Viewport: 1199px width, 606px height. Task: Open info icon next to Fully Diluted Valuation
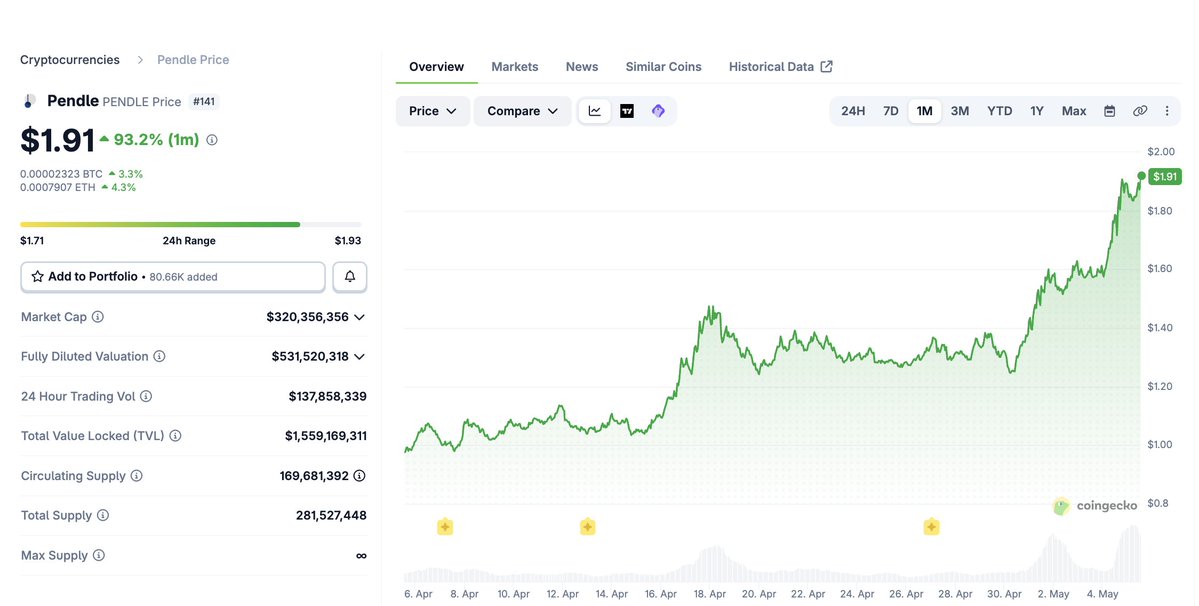pyautogui.click(x=159, y=356)
